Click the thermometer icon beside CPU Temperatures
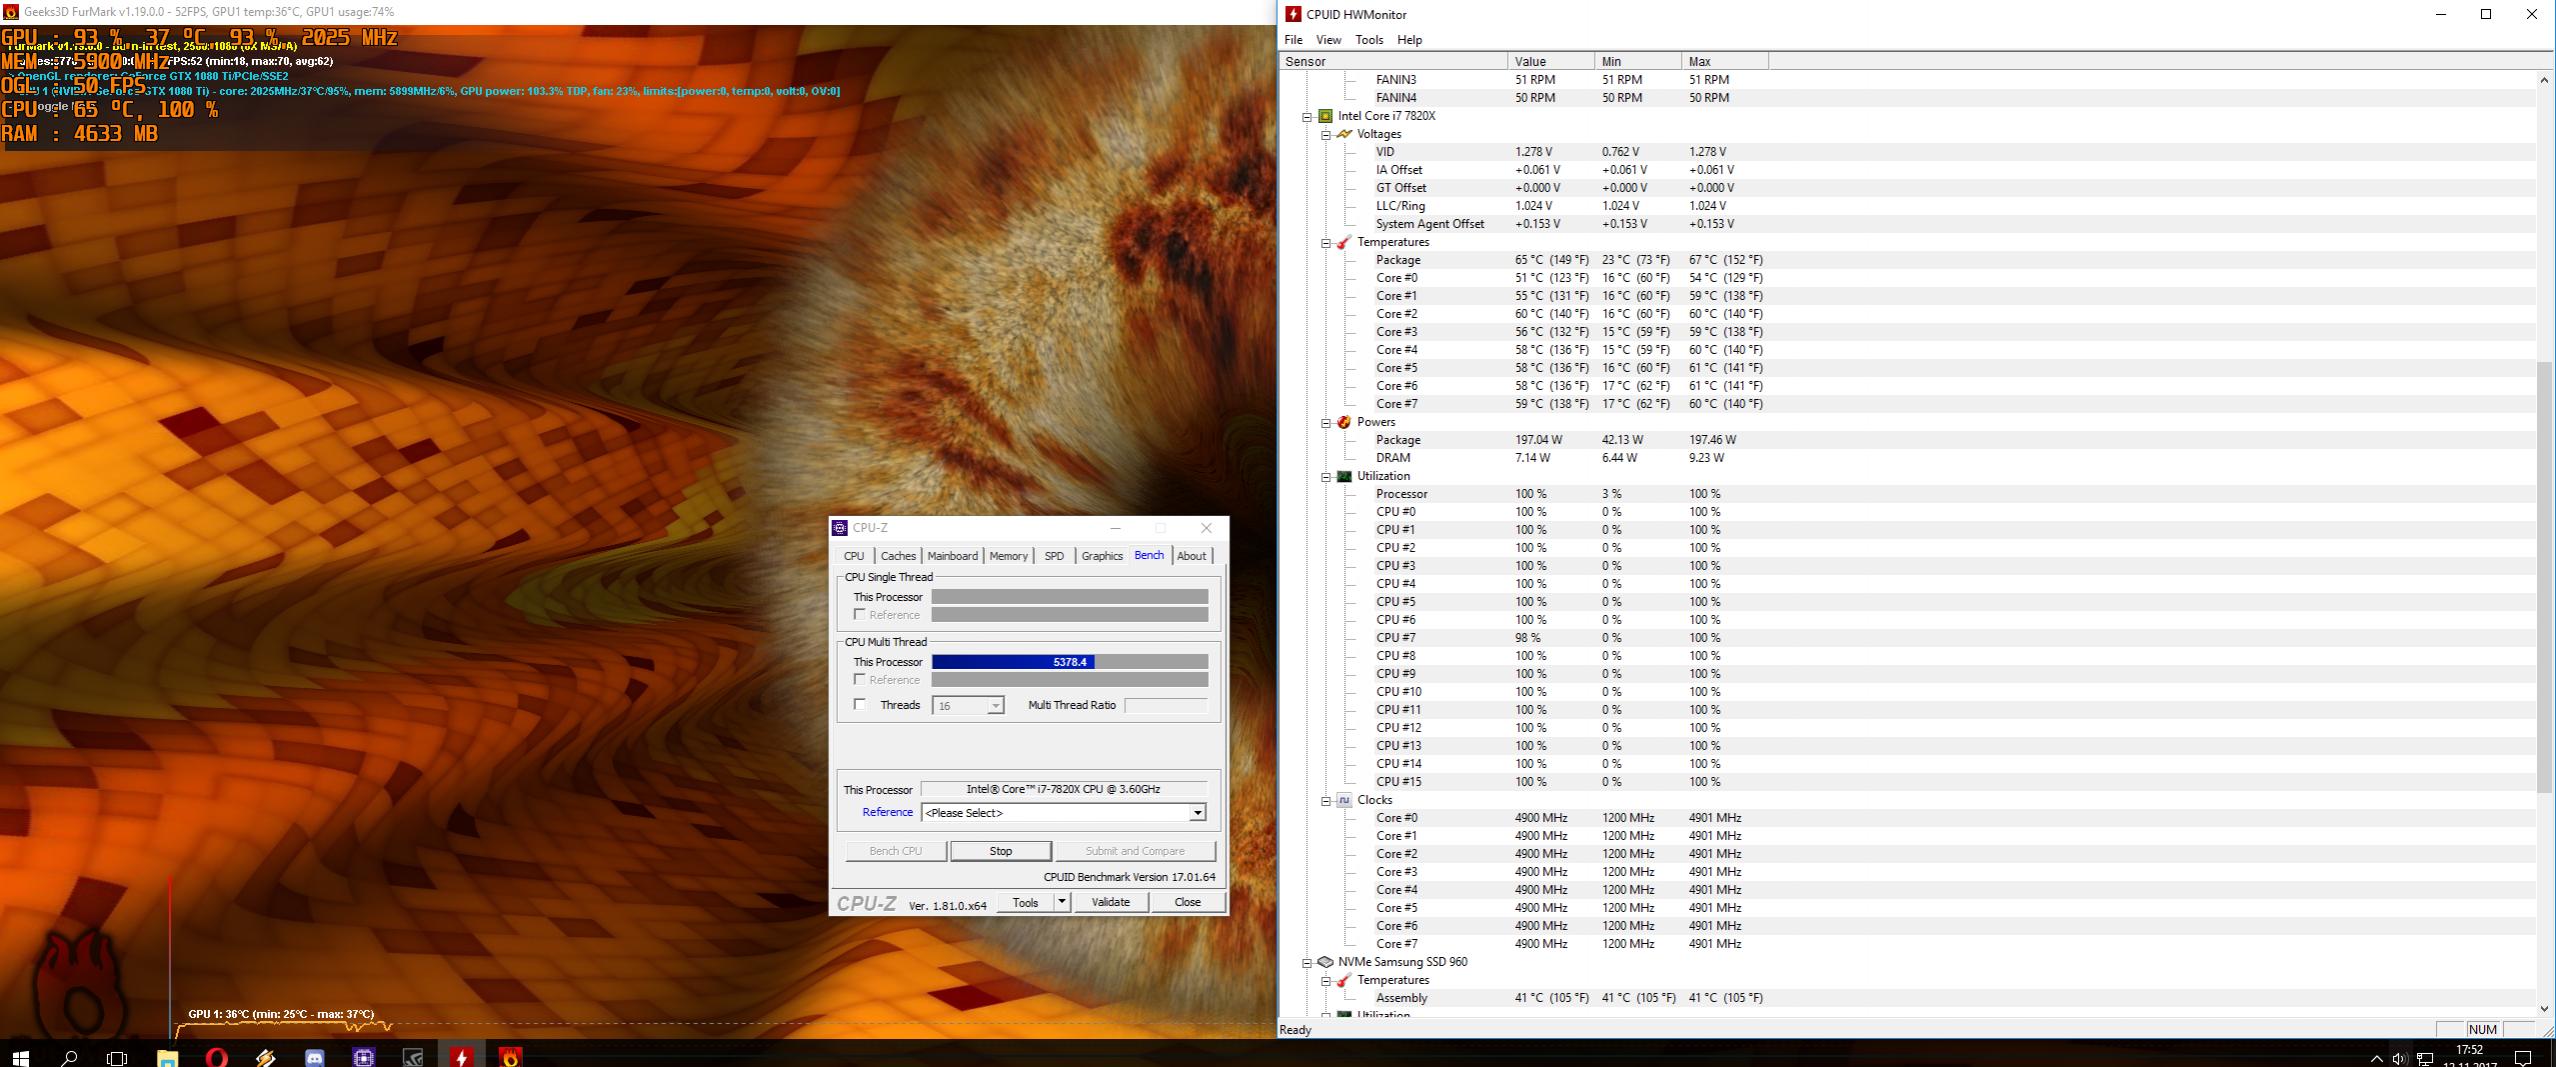This screenshot has width=2556, height=1067. point(1344,242)
